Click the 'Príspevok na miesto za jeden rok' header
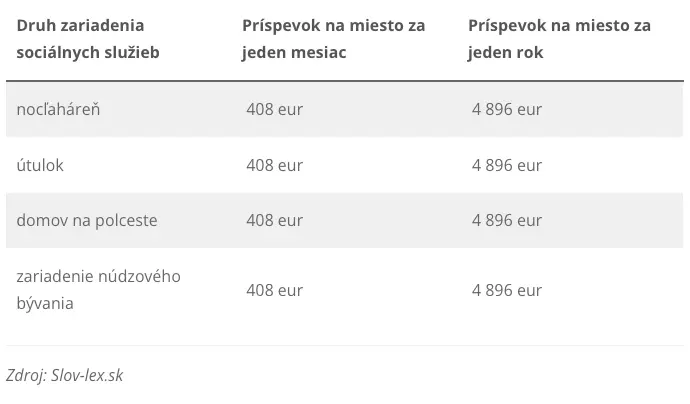The height and width of the screenshot is (404, 690). click(559, 38)
